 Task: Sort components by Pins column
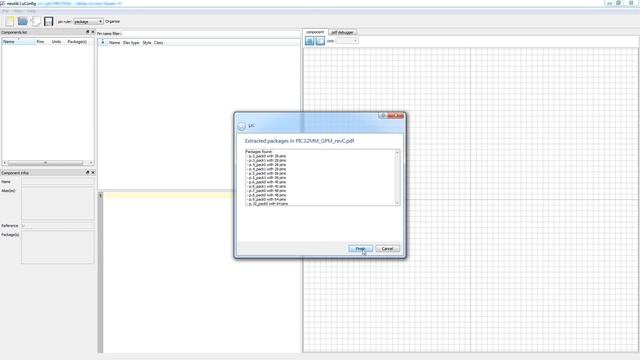click(x=40, y=42)
